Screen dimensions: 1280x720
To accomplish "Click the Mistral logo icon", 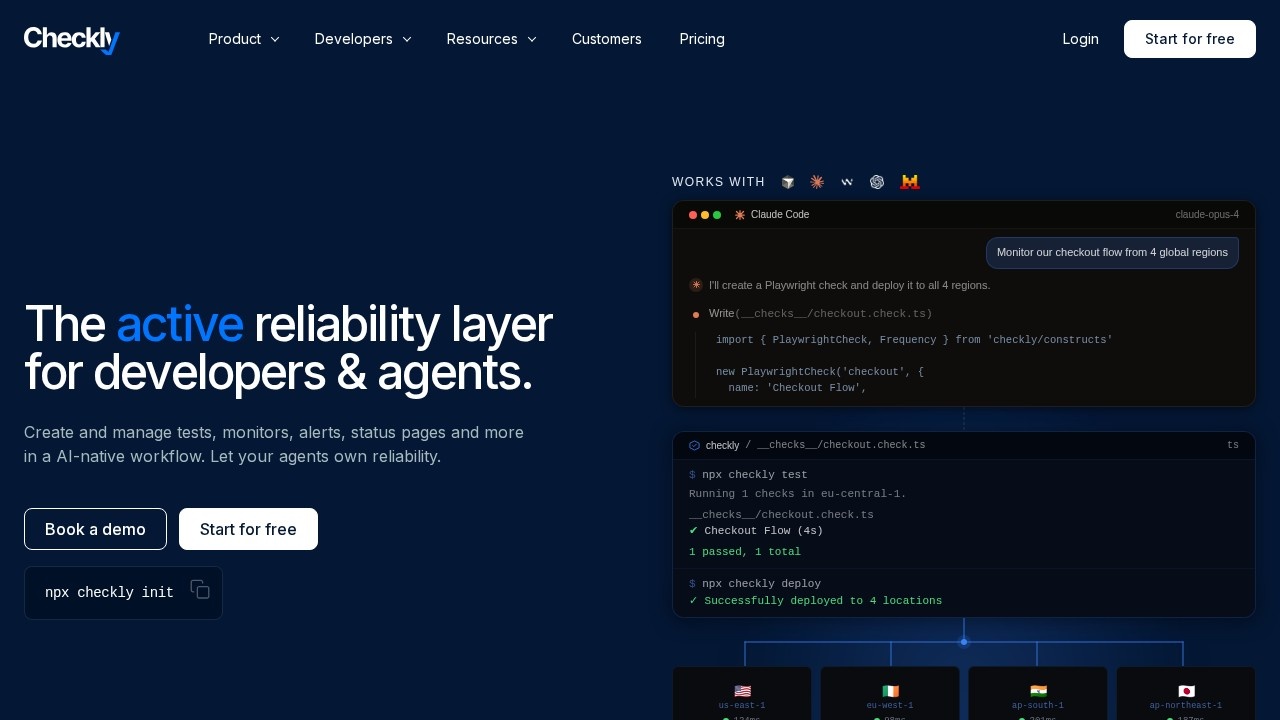I will 909,182.
